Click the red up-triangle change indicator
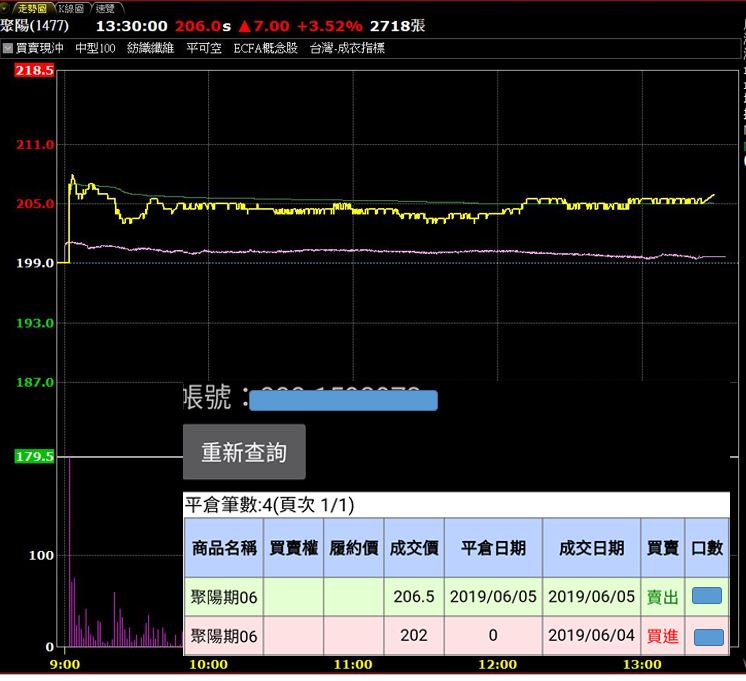This screenshot has height=681, width=746. (x=245, y=26)
